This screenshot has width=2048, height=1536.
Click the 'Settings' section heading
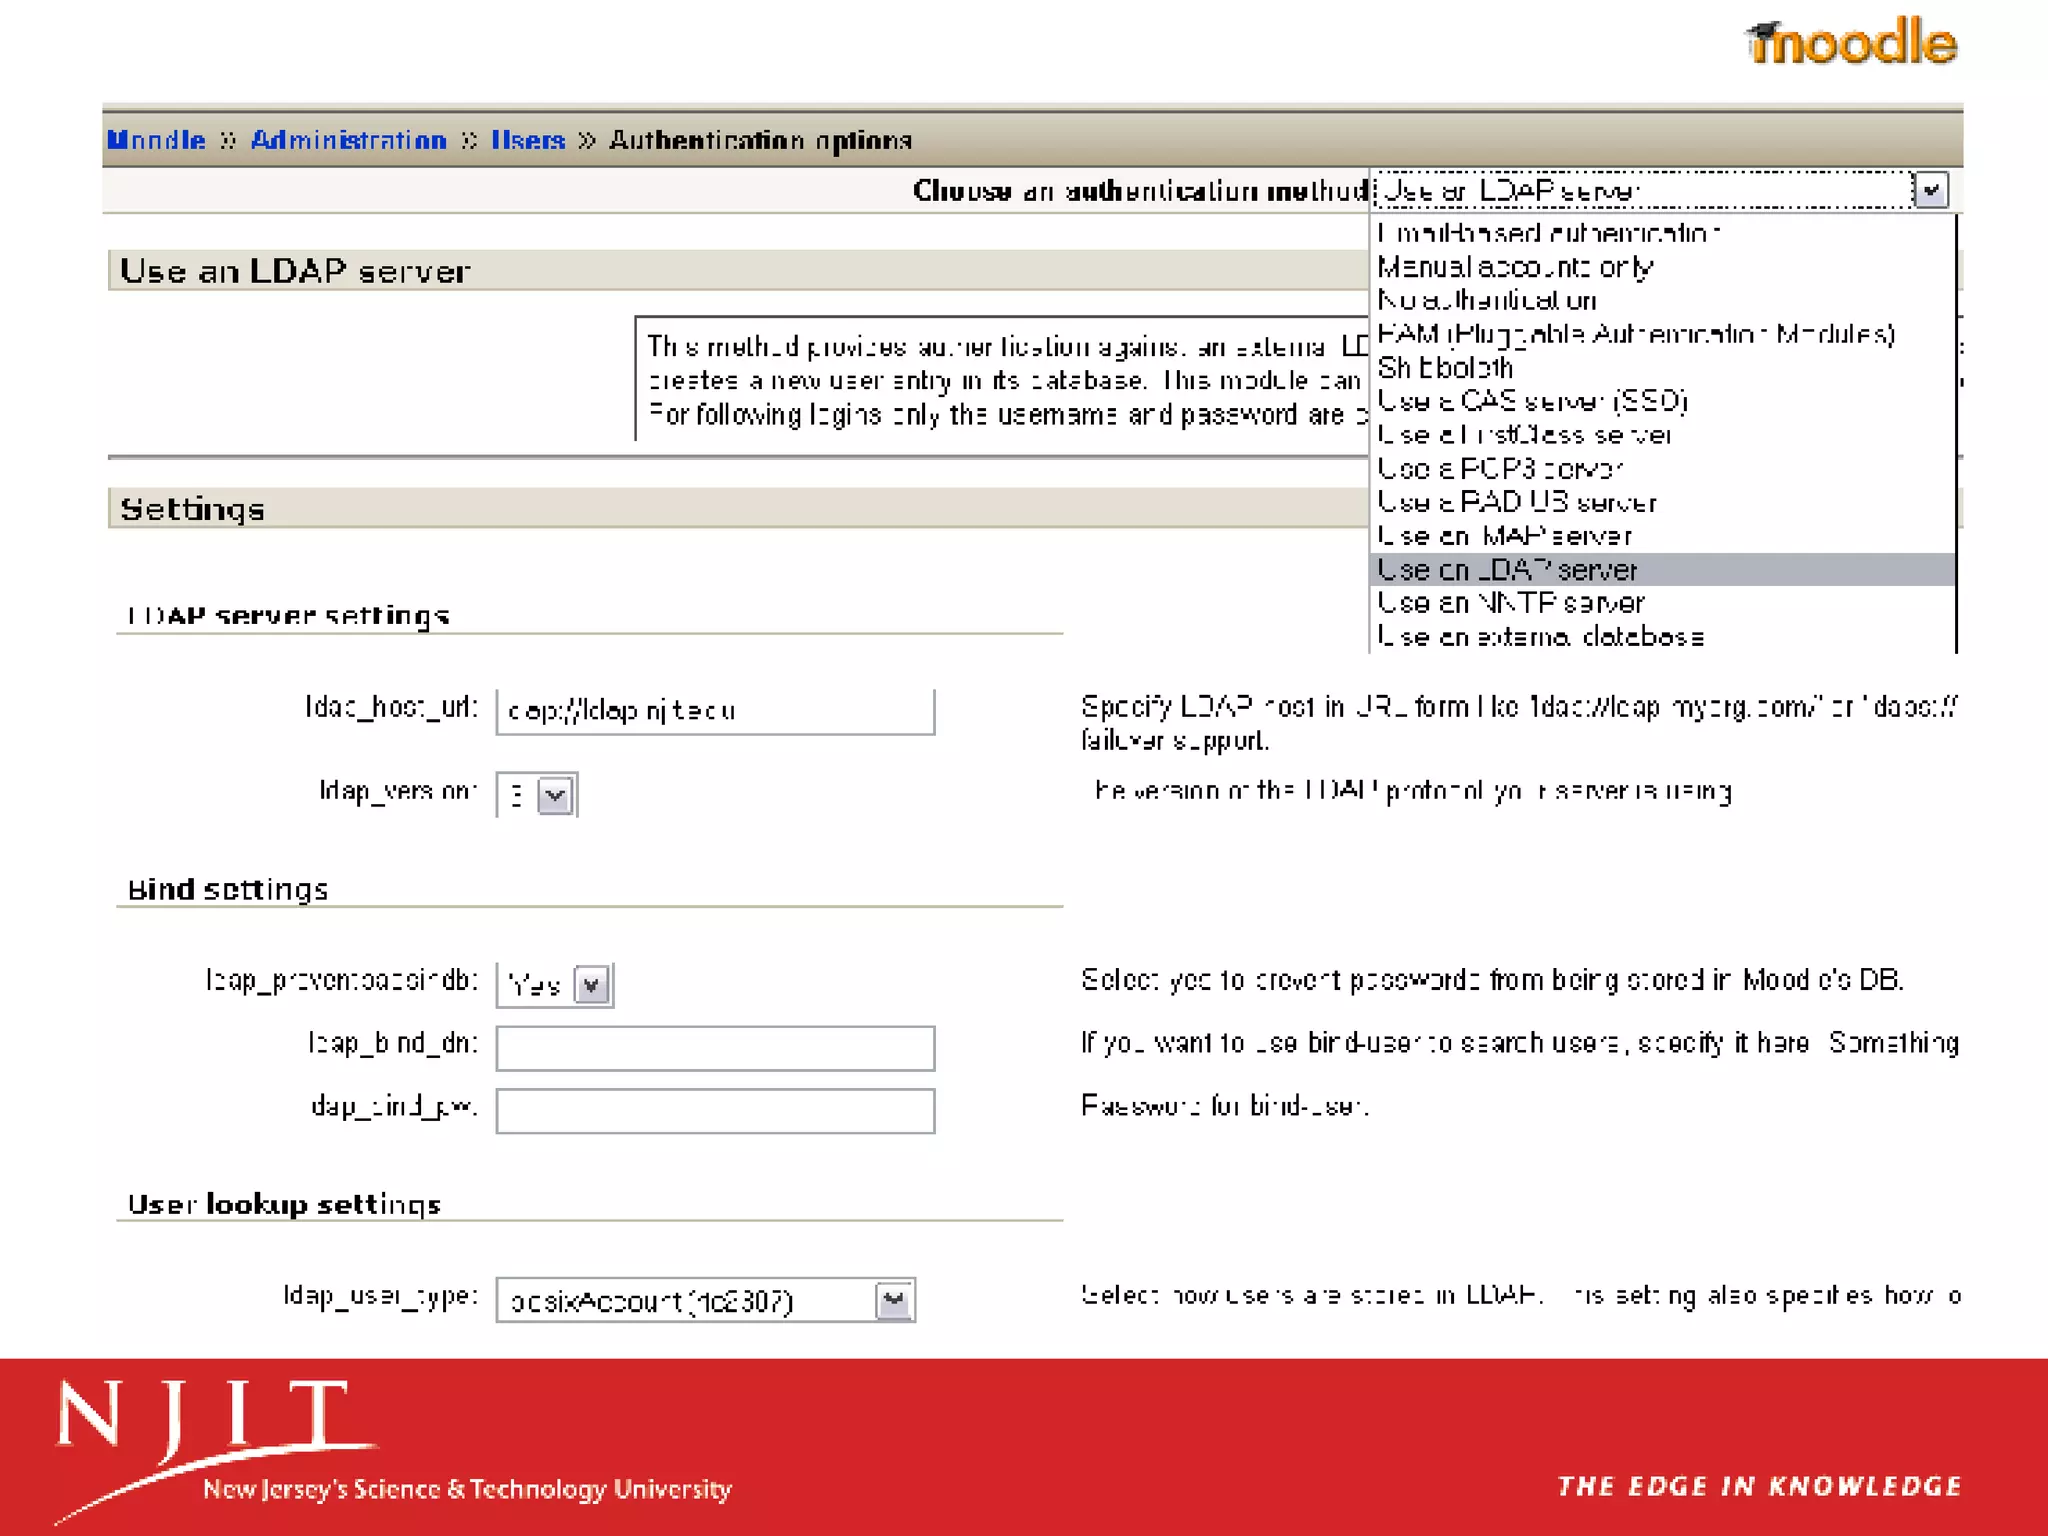(x=192, y=509)
